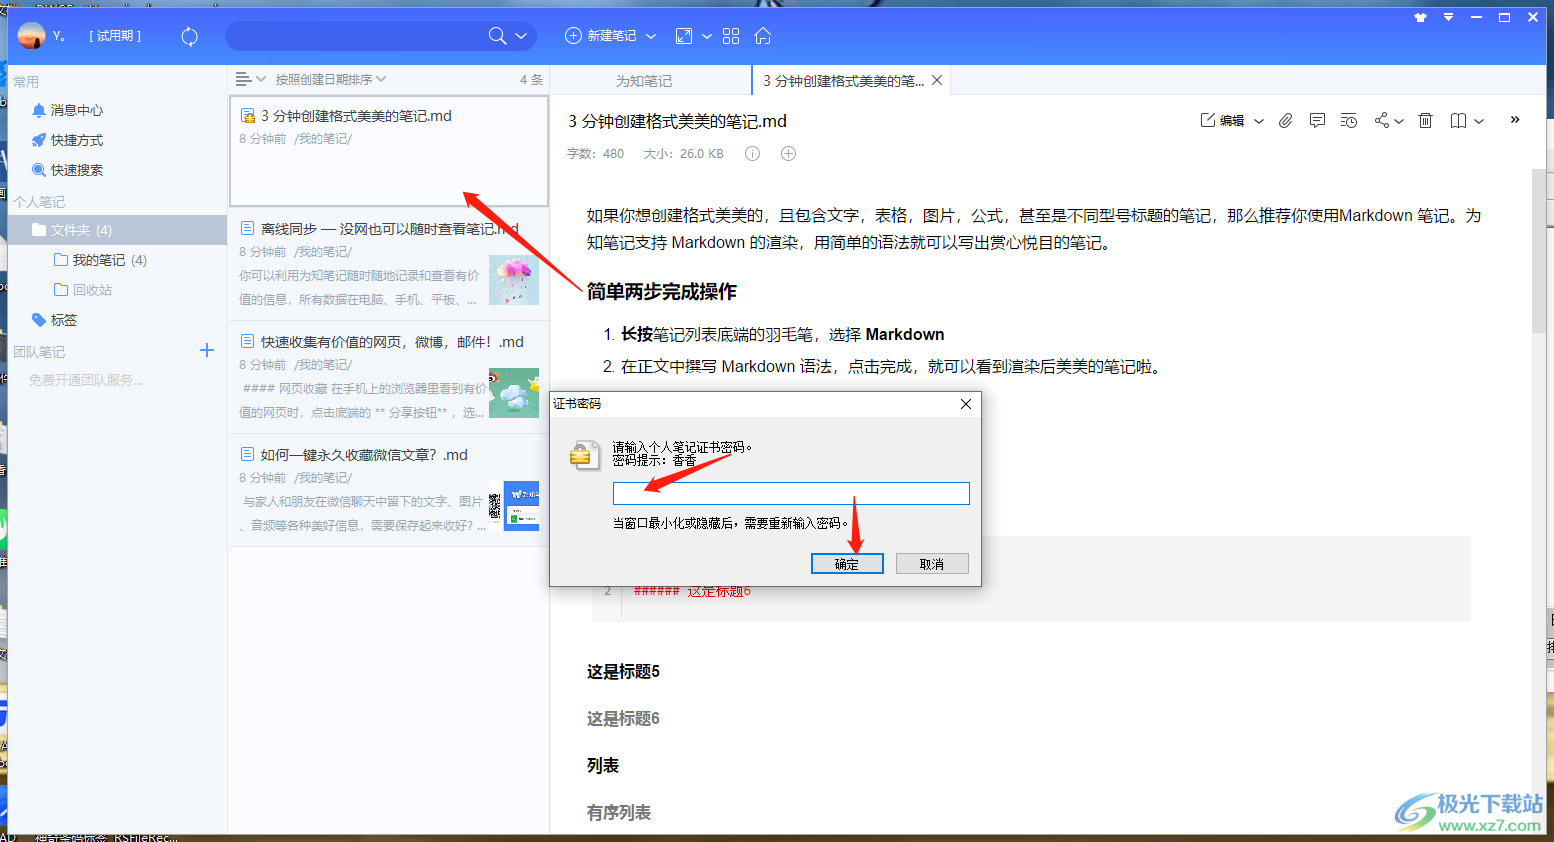Click the attachment paperclip icon
The width and height of the screenshot is (1554, 842).
(x=1286, y=120)
